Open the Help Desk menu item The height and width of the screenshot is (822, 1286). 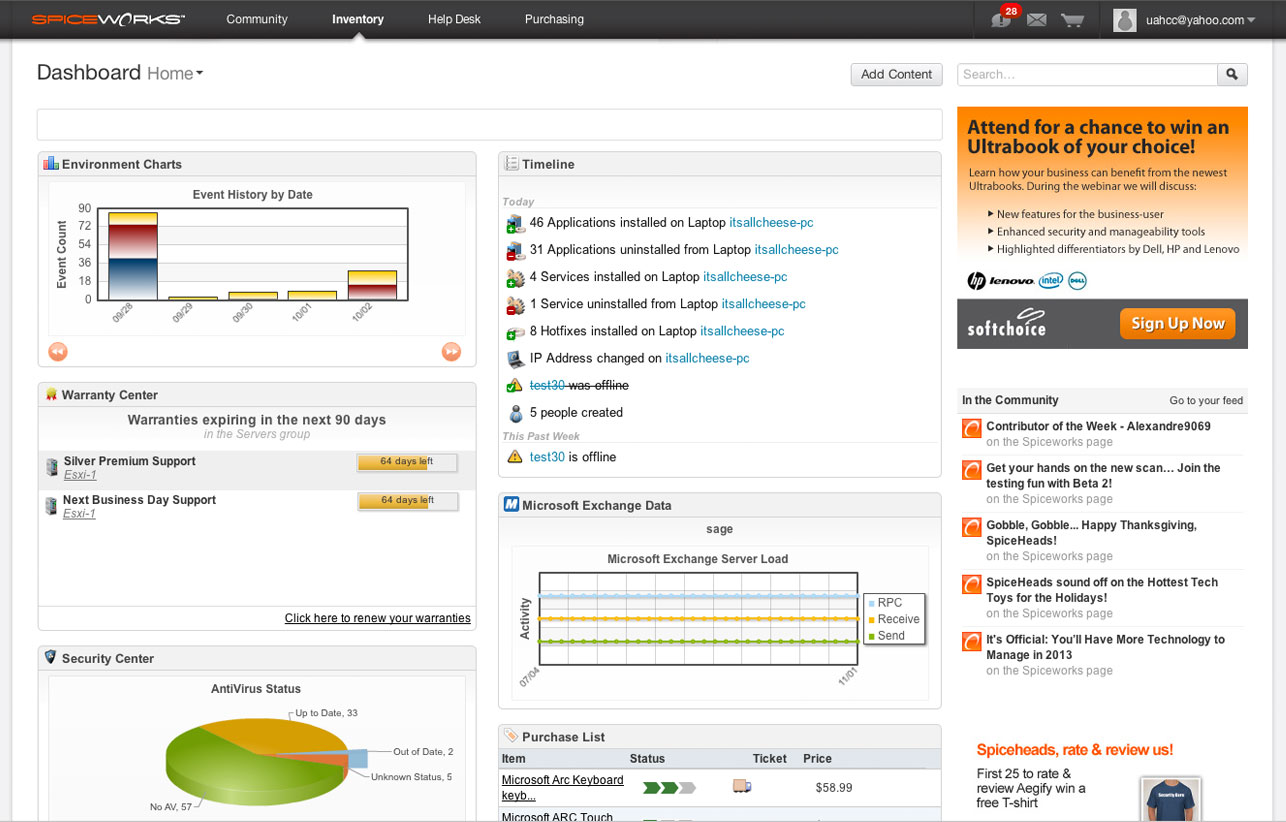coord(453,18)
